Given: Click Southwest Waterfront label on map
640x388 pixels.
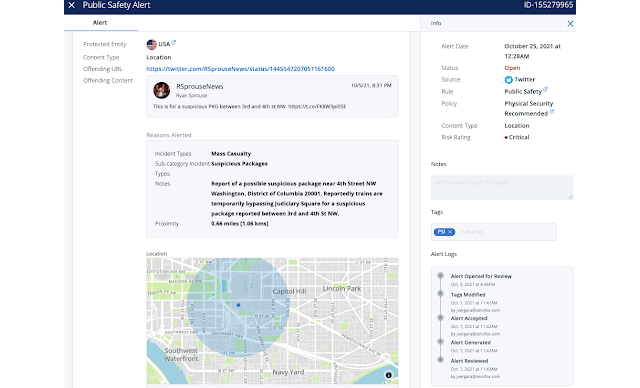Looking at the screenshot, I should [x=181, y=355].
